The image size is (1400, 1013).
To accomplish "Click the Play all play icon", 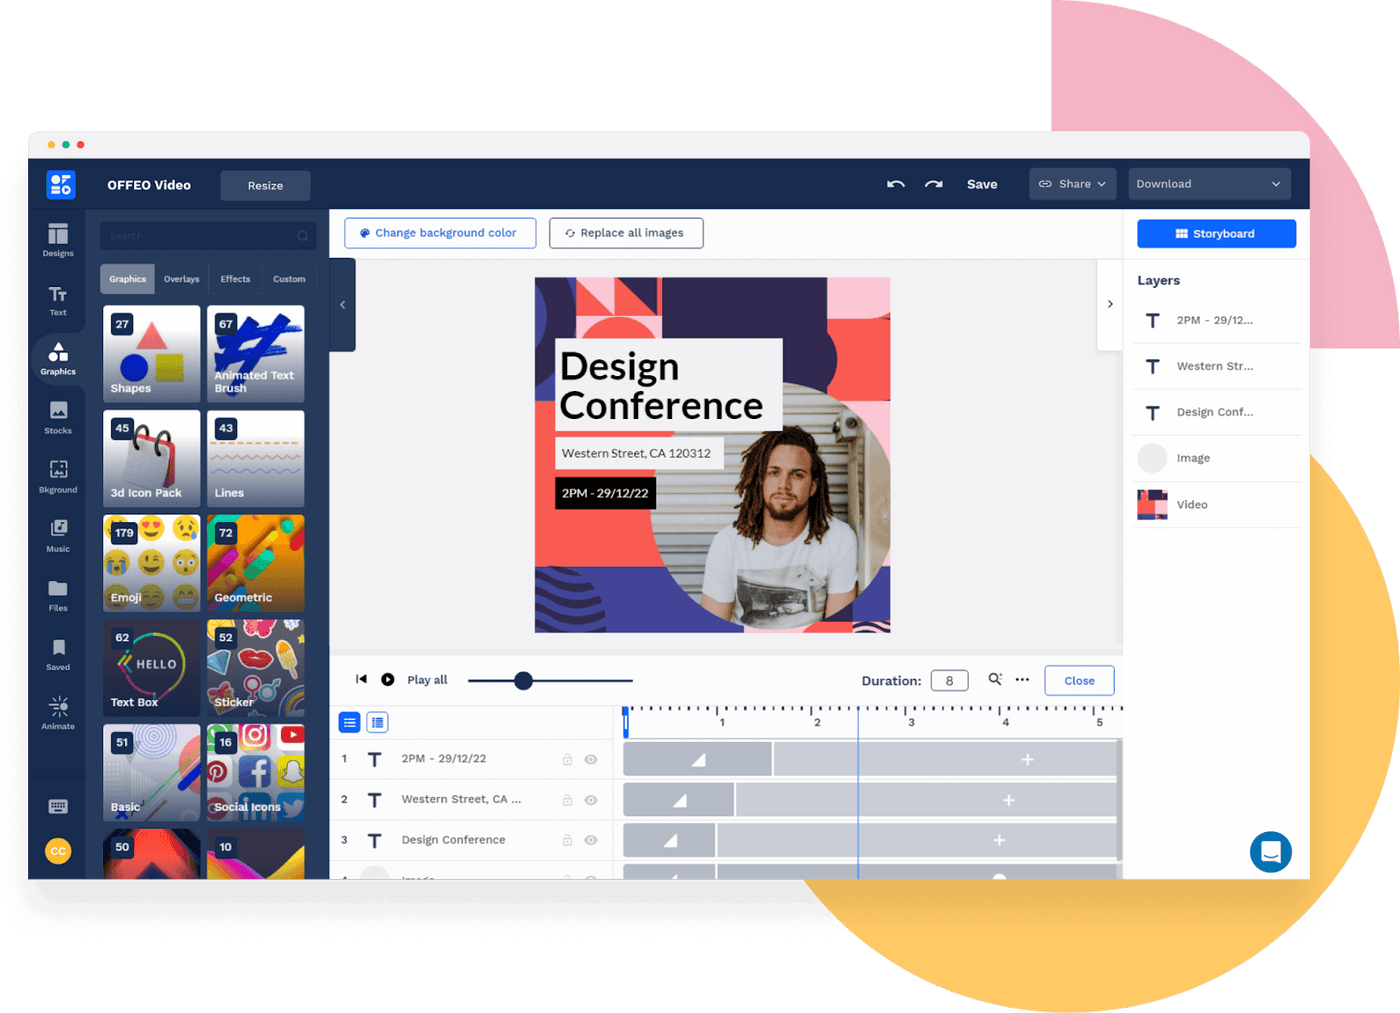I will pyautogui.click(x=388, y=680).
